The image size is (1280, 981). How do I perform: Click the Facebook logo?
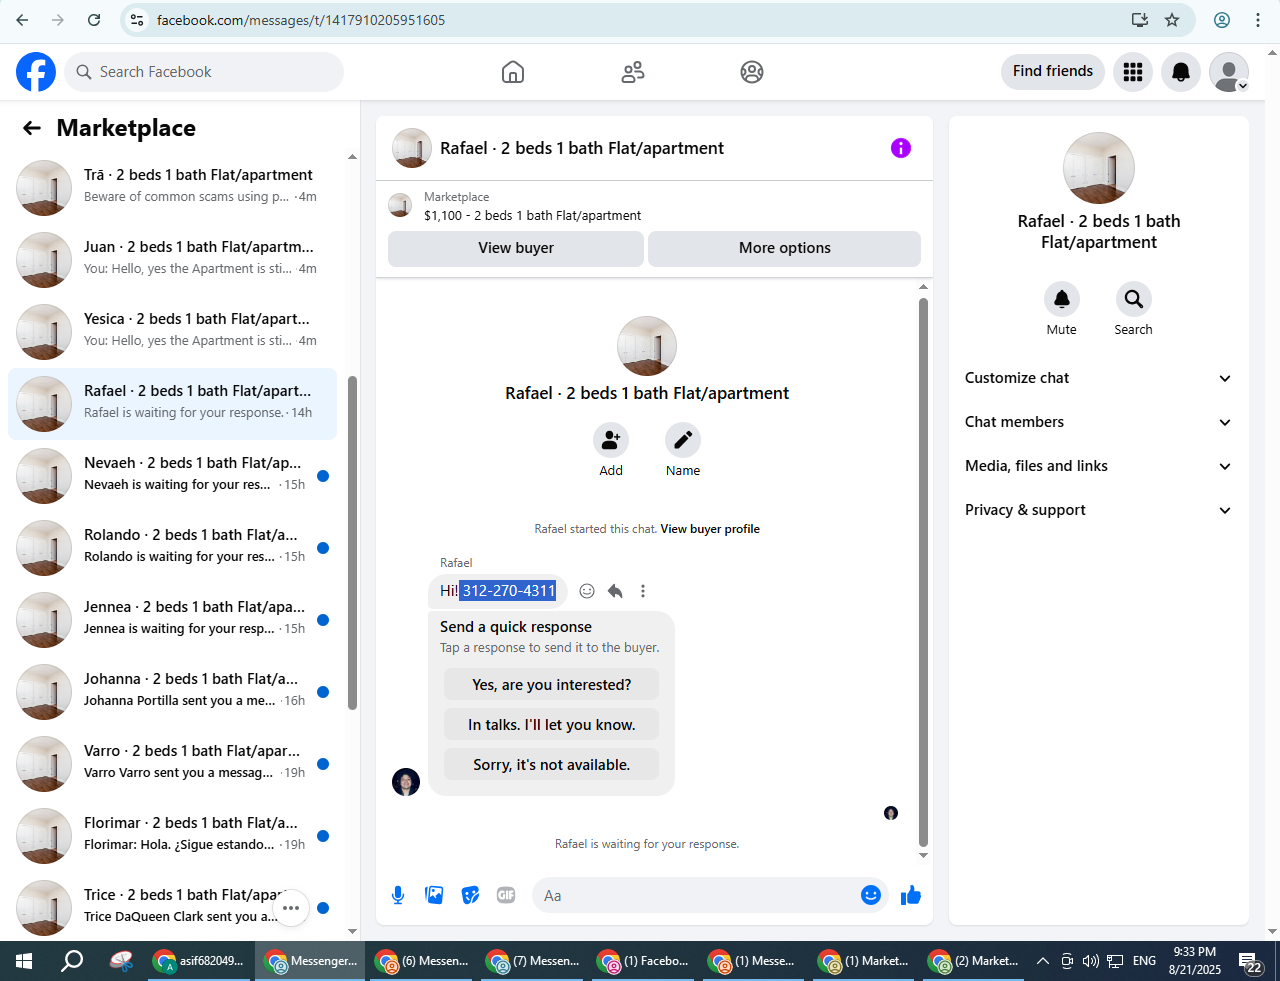pyautogui.click(x=36, y=72)
